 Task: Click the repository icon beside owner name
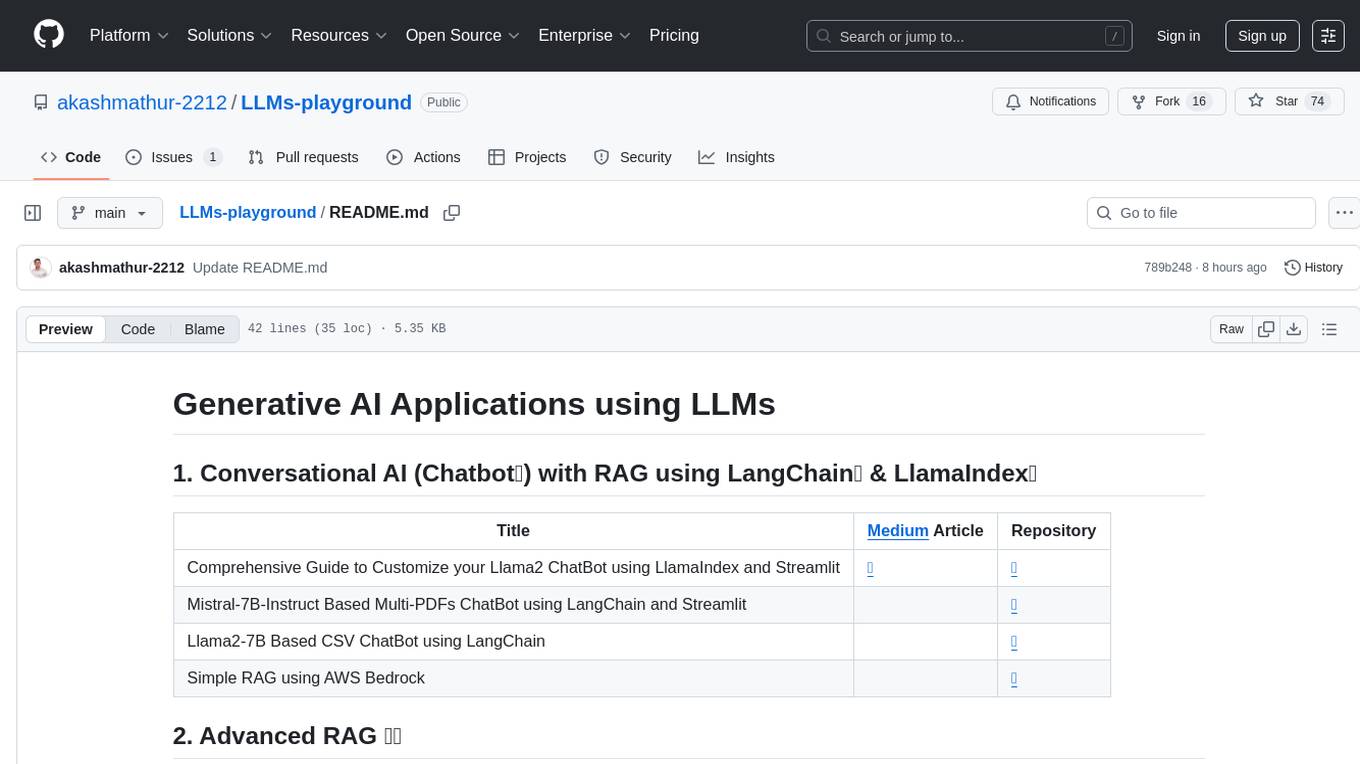pyautogui.click(x=41, y=102)
